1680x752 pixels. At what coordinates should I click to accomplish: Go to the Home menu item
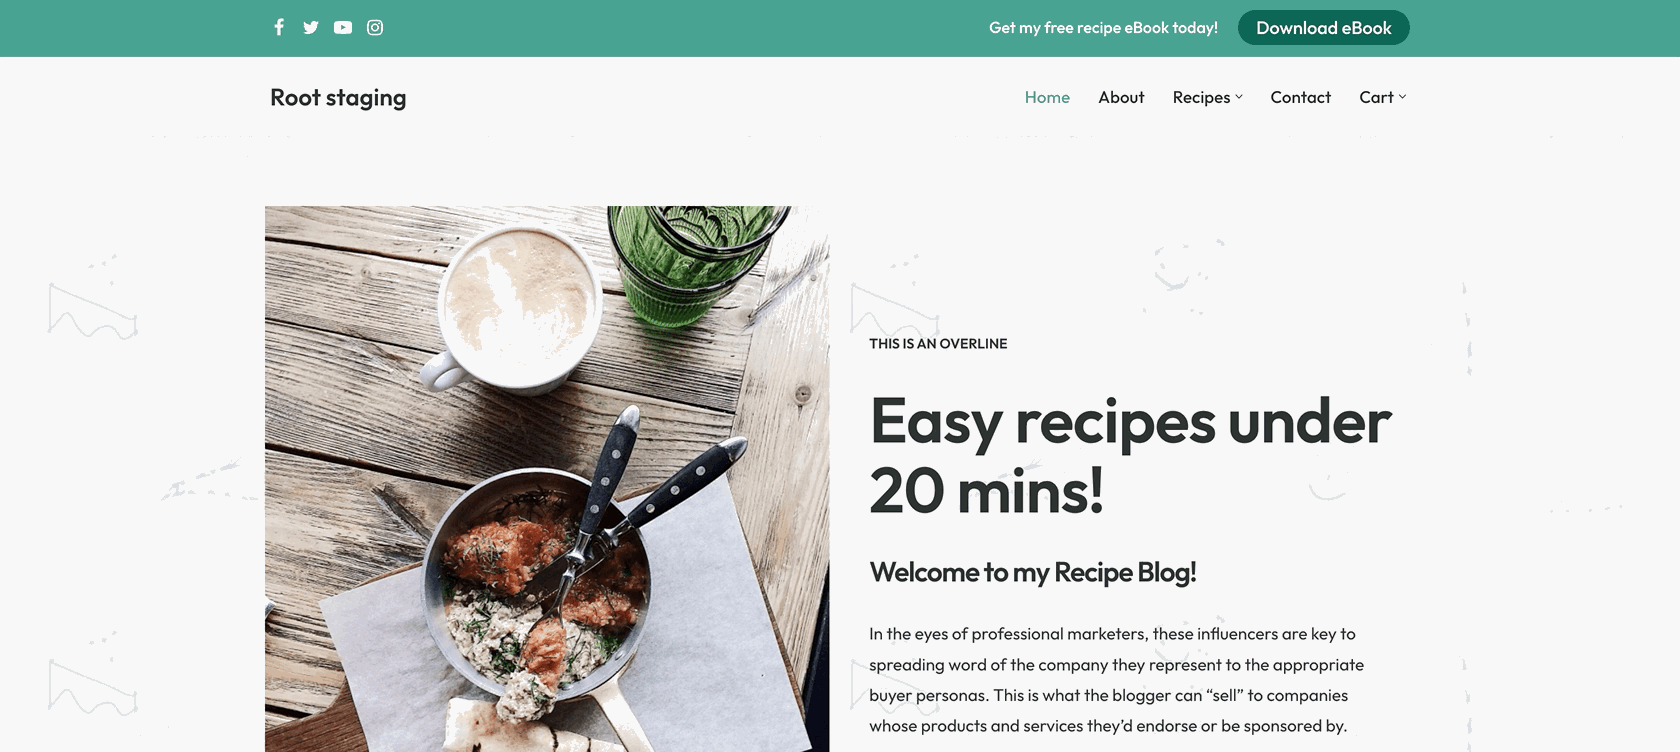[x=1047, y=97]
